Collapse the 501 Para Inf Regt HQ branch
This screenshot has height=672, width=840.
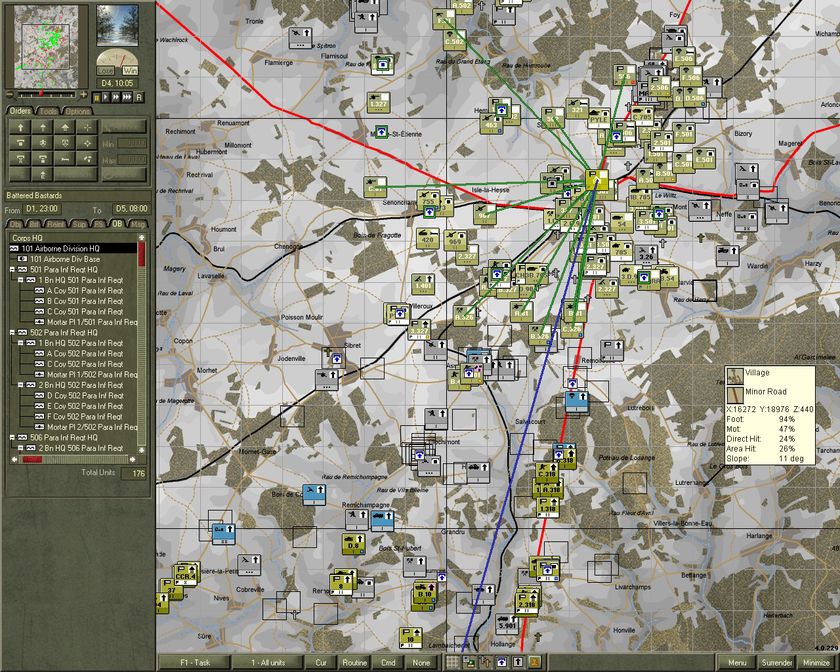coord(12,271)
